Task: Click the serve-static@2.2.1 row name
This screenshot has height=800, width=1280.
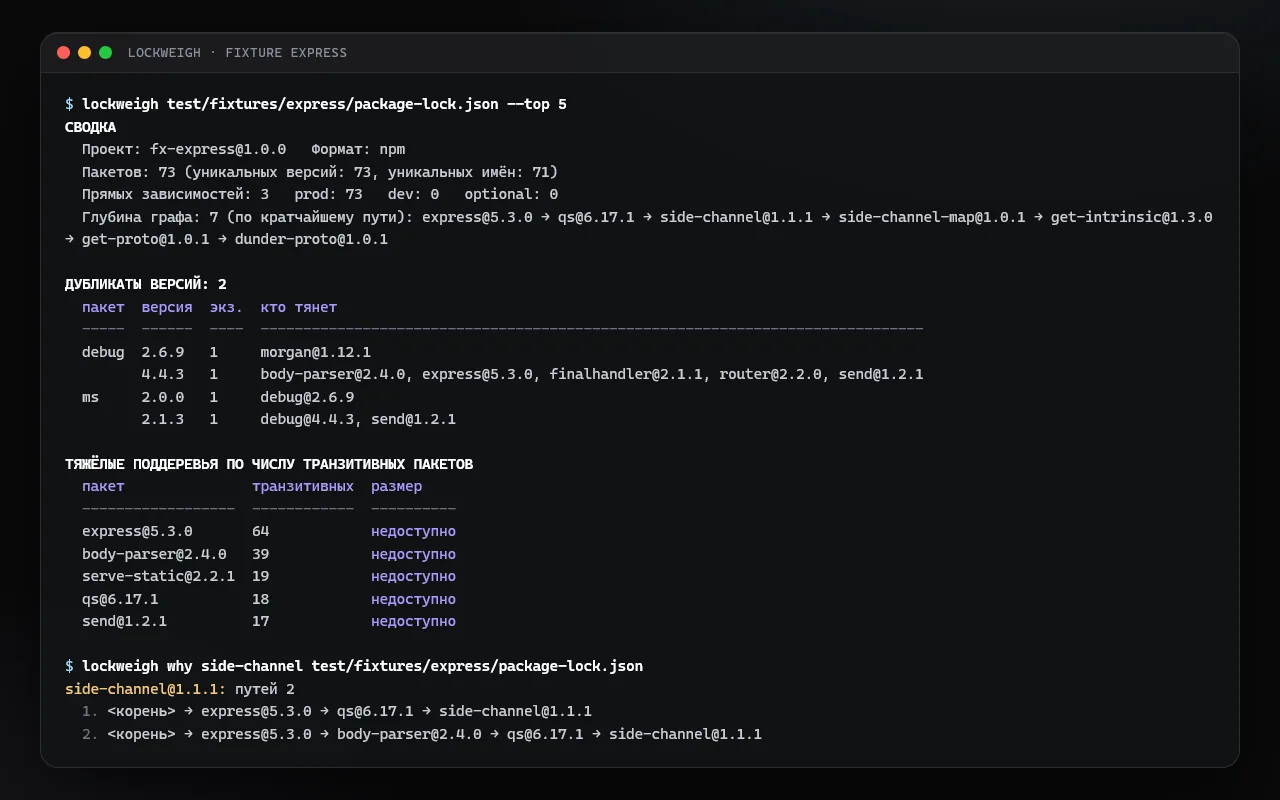Action: (158, 576)
